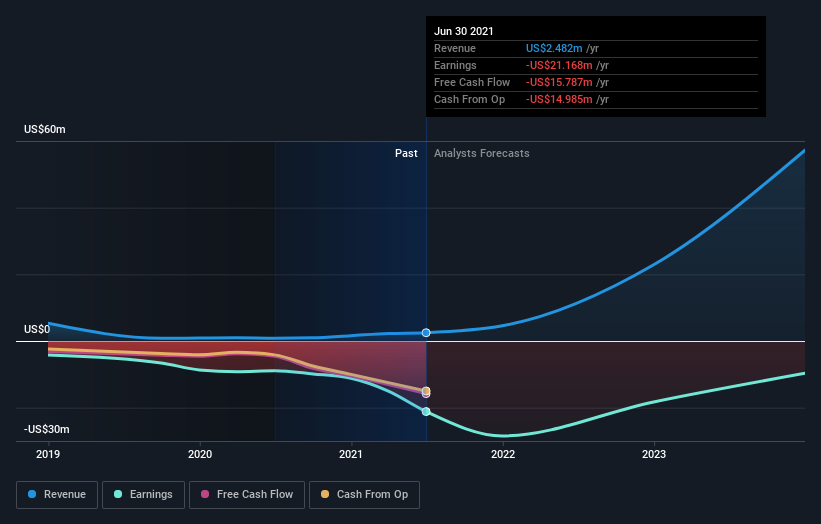Screen dimensions: 821x524
Task: Click the Analysts Forecasts label
Action: tap(482, 153)
